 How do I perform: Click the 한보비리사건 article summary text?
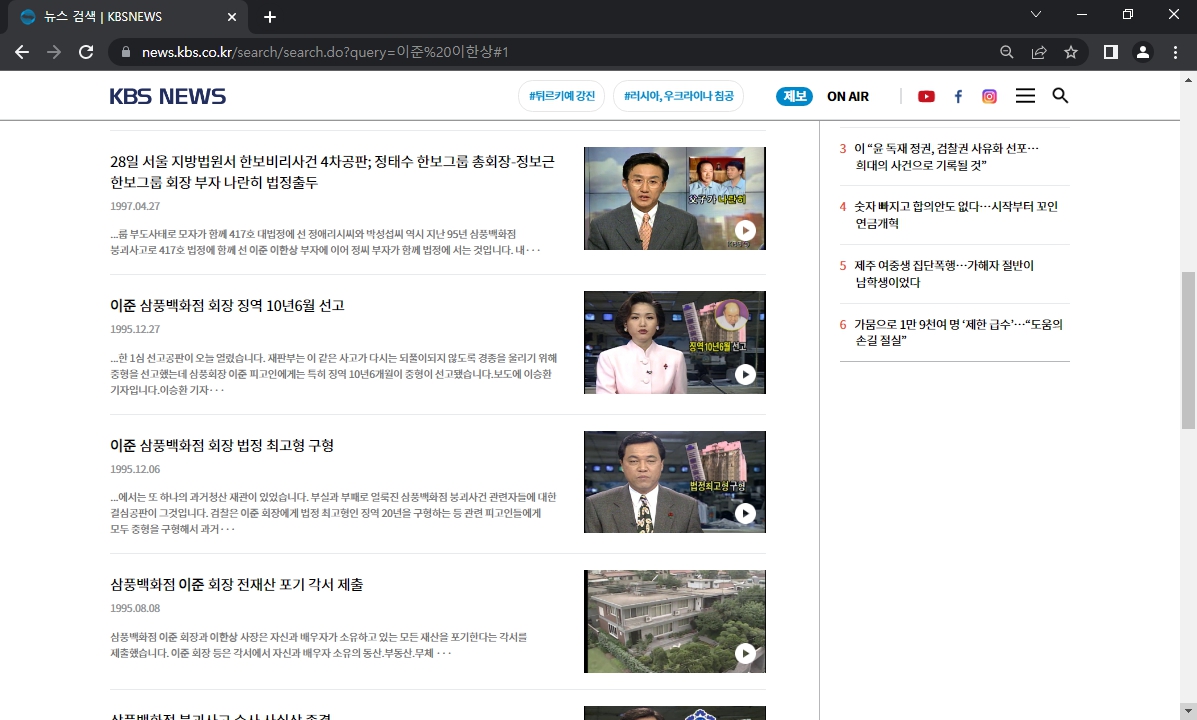tap(325, 242)
